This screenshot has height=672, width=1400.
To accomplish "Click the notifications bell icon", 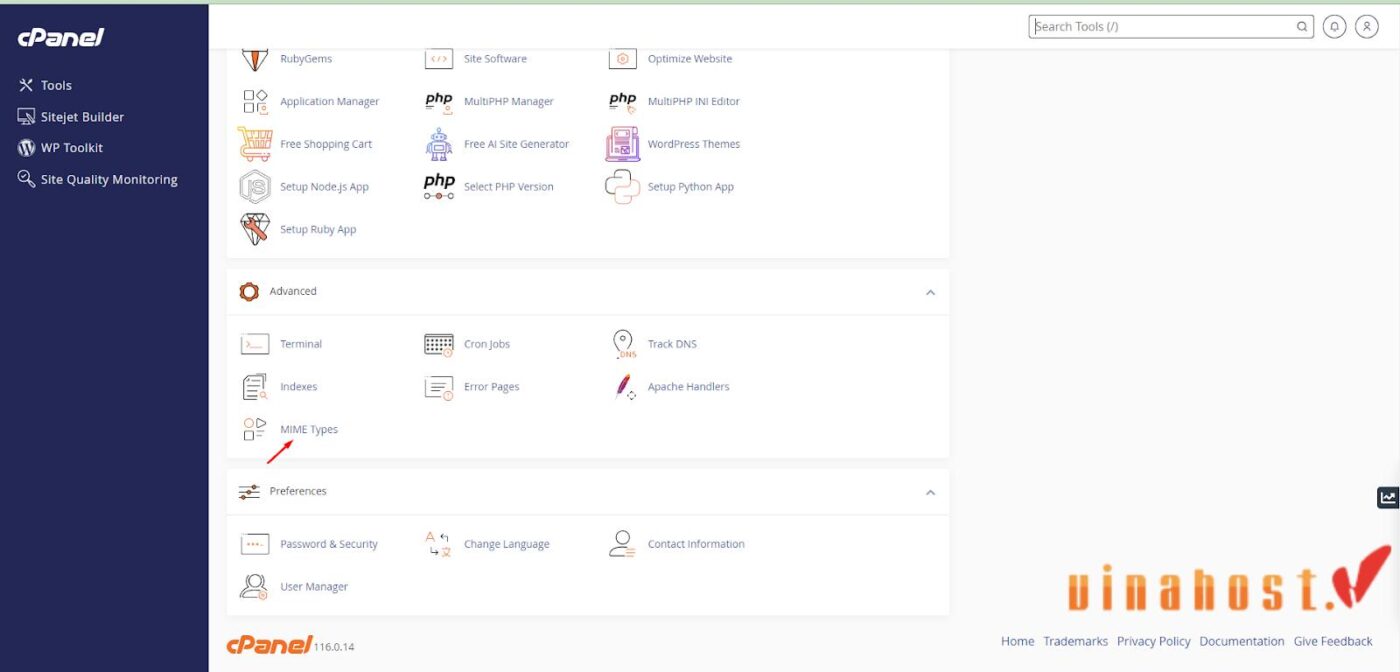I will pos(1334,27).
